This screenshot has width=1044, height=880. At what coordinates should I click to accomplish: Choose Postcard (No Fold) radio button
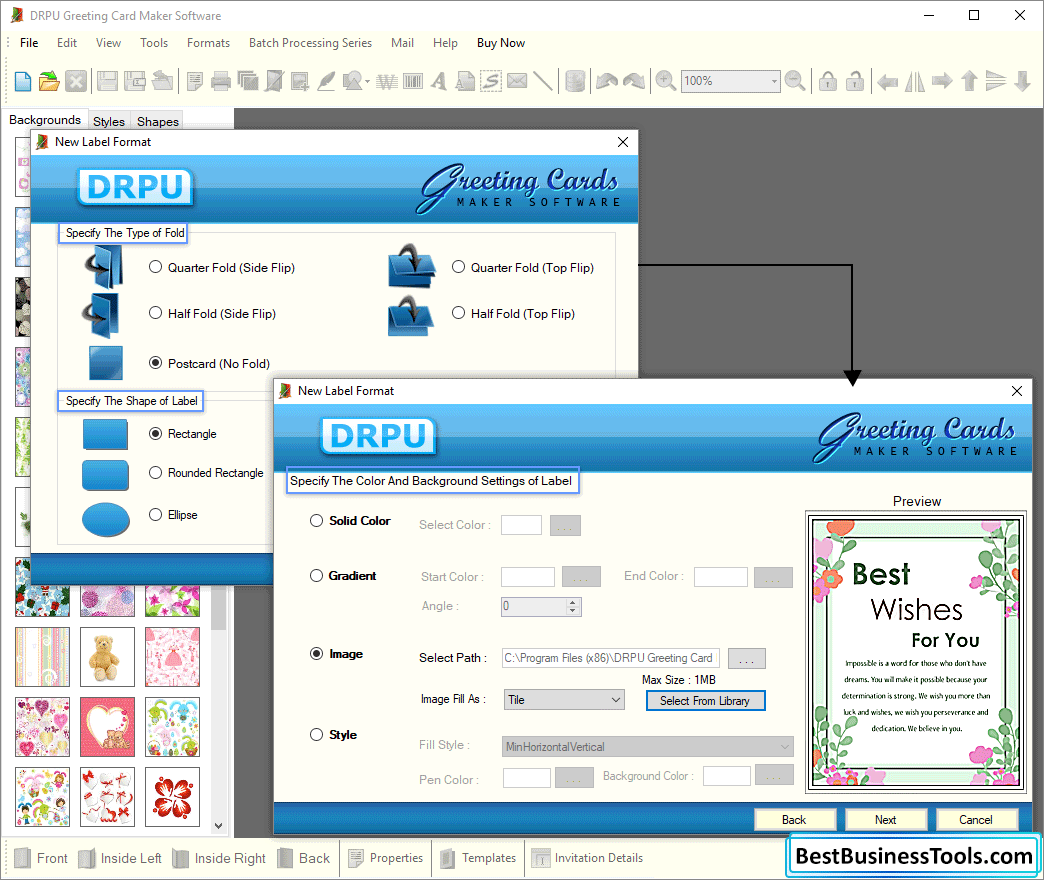tap(155, 363)
